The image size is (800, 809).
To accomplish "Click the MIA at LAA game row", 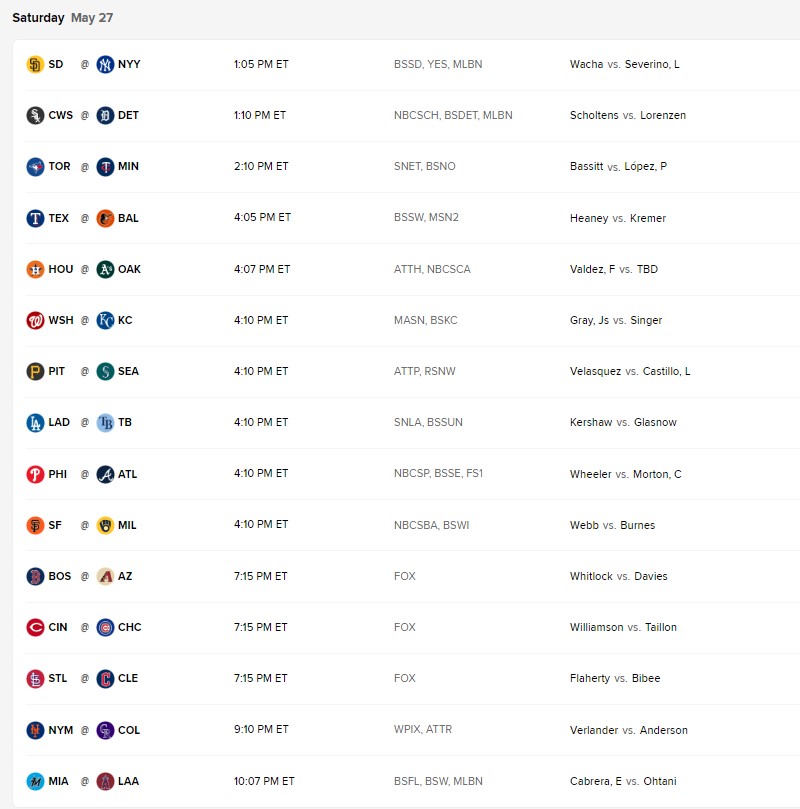I will [400, 781].
